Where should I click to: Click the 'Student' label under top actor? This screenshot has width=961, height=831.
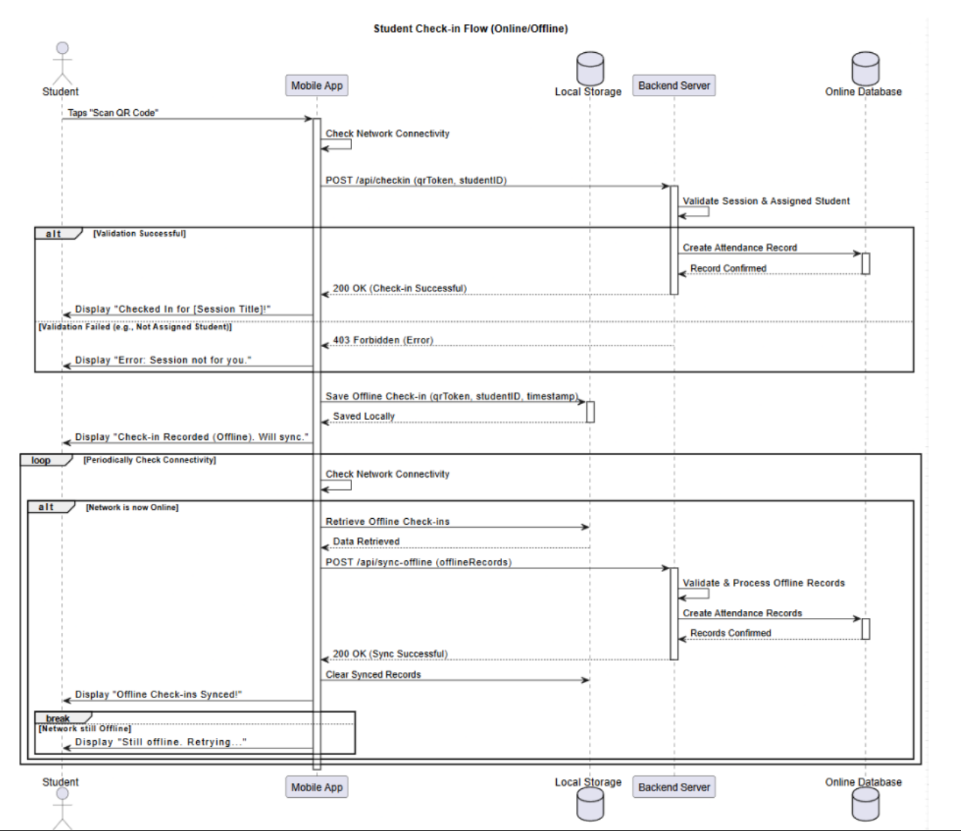61,91
